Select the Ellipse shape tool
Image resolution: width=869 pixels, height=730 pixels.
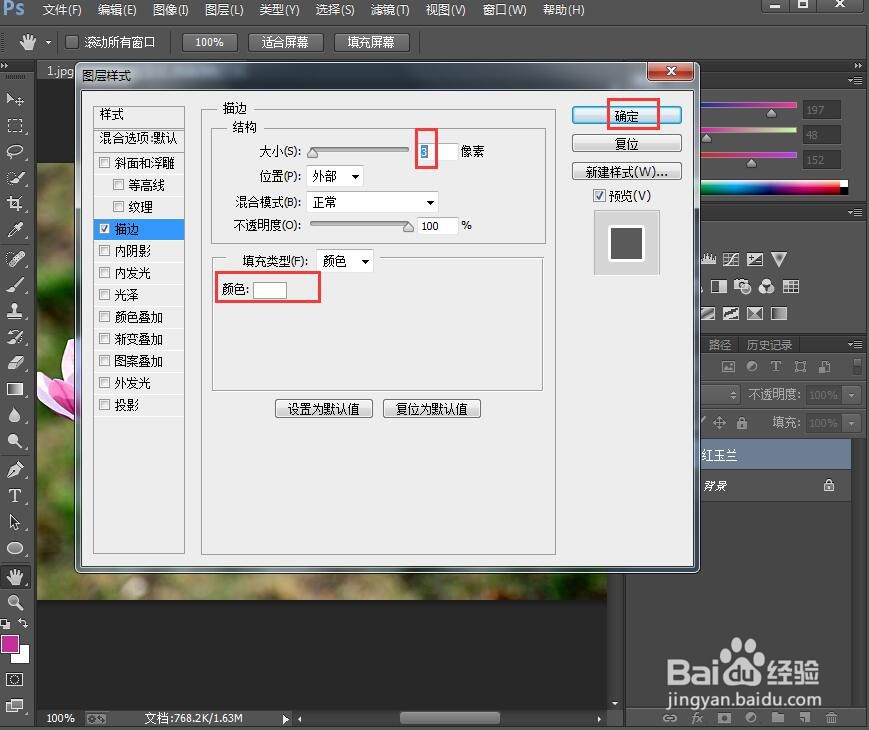(15, 548)
